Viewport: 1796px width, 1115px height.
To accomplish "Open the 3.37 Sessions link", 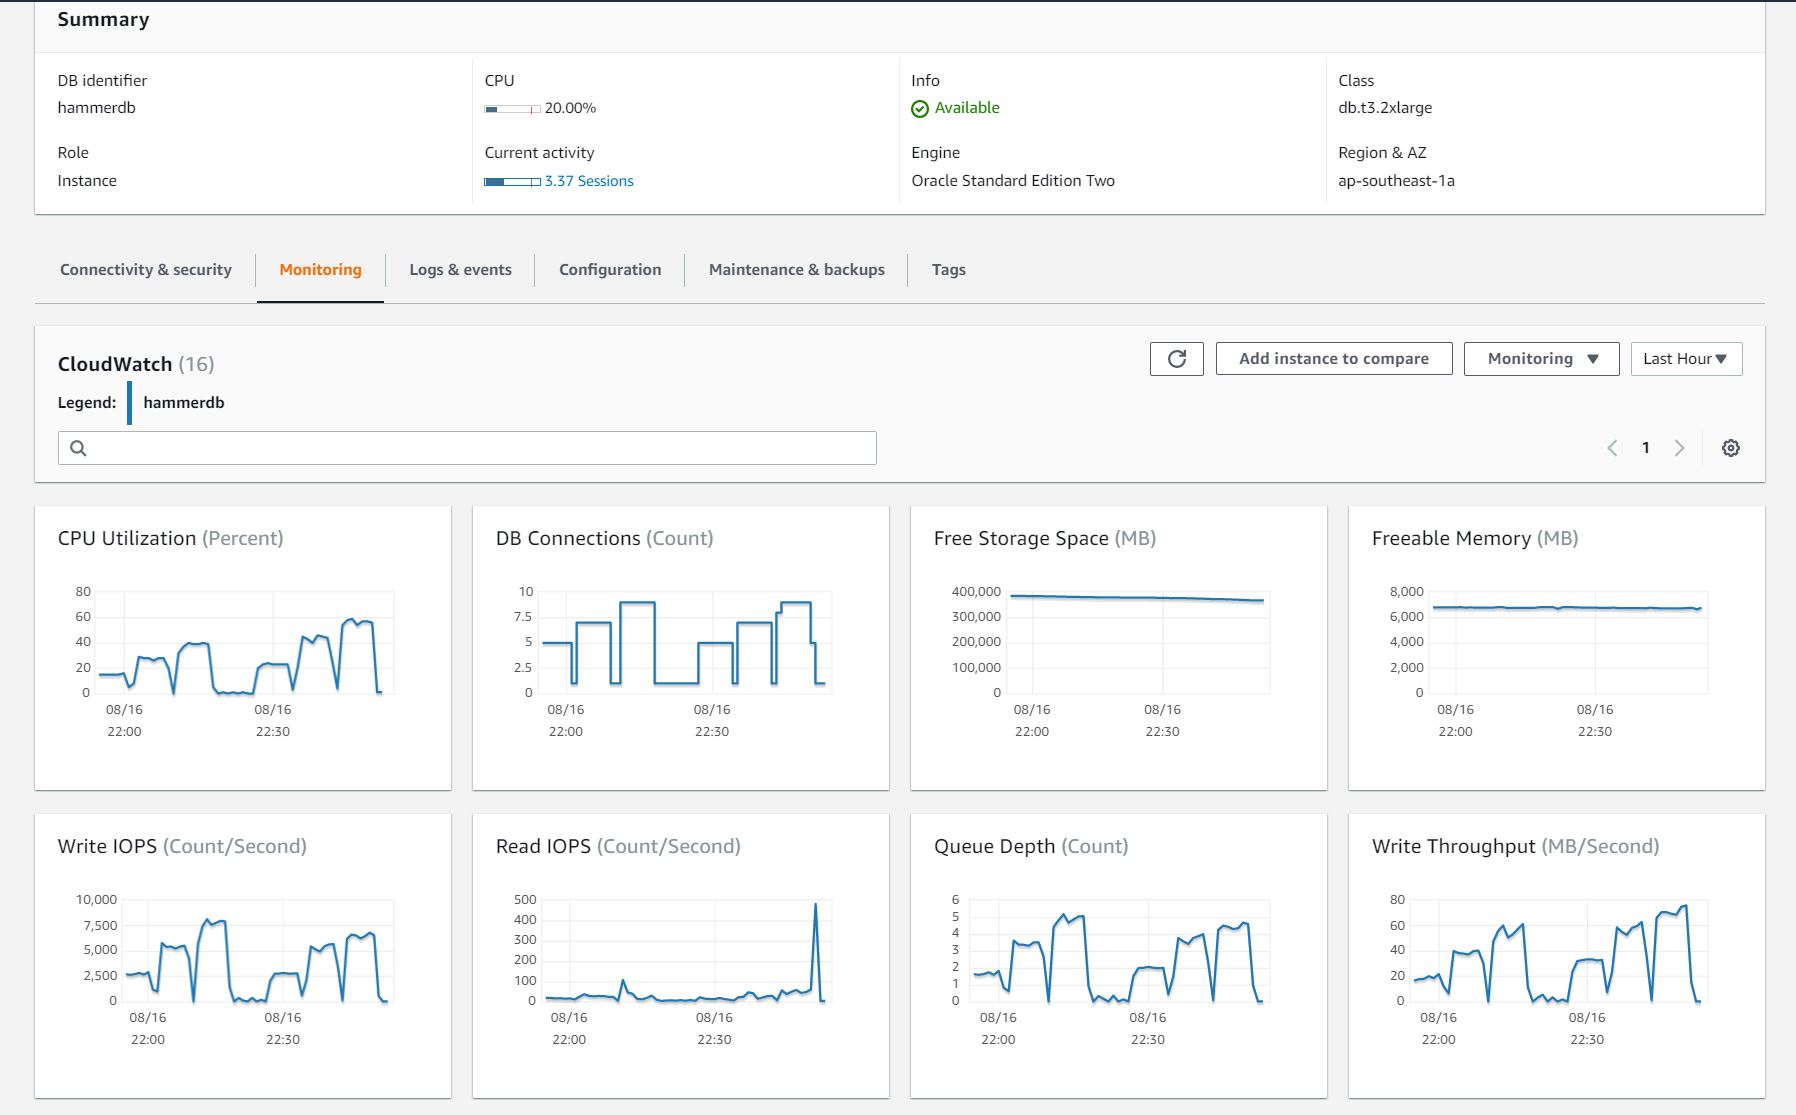I will pos(589,181).
